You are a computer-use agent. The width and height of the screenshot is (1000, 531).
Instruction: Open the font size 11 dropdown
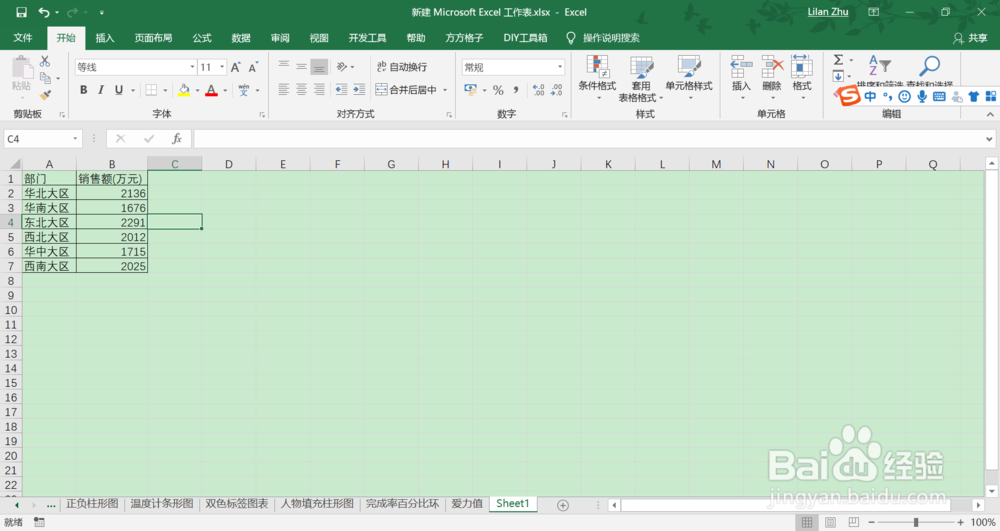tap(222, 67)
